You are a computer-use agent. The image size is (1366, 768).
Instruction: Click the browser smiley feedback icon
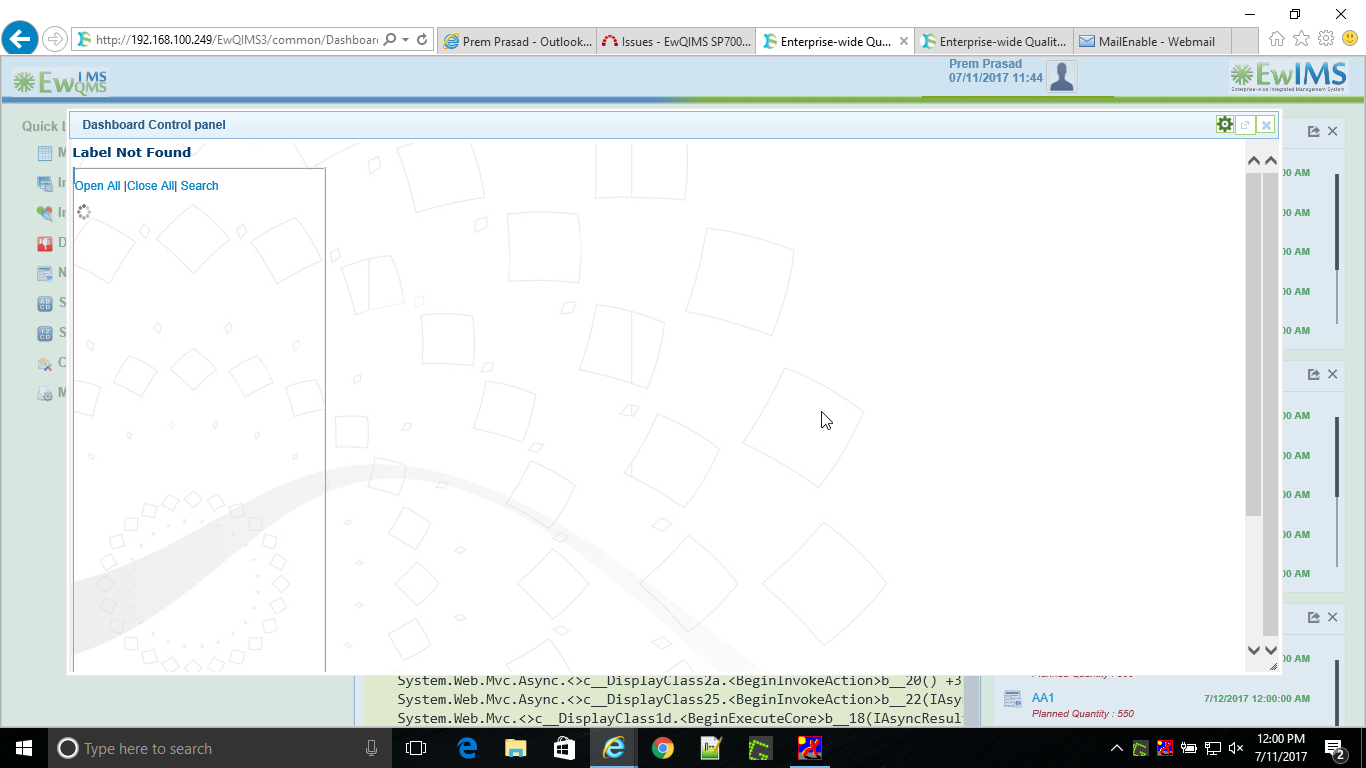coord(1350,39)
